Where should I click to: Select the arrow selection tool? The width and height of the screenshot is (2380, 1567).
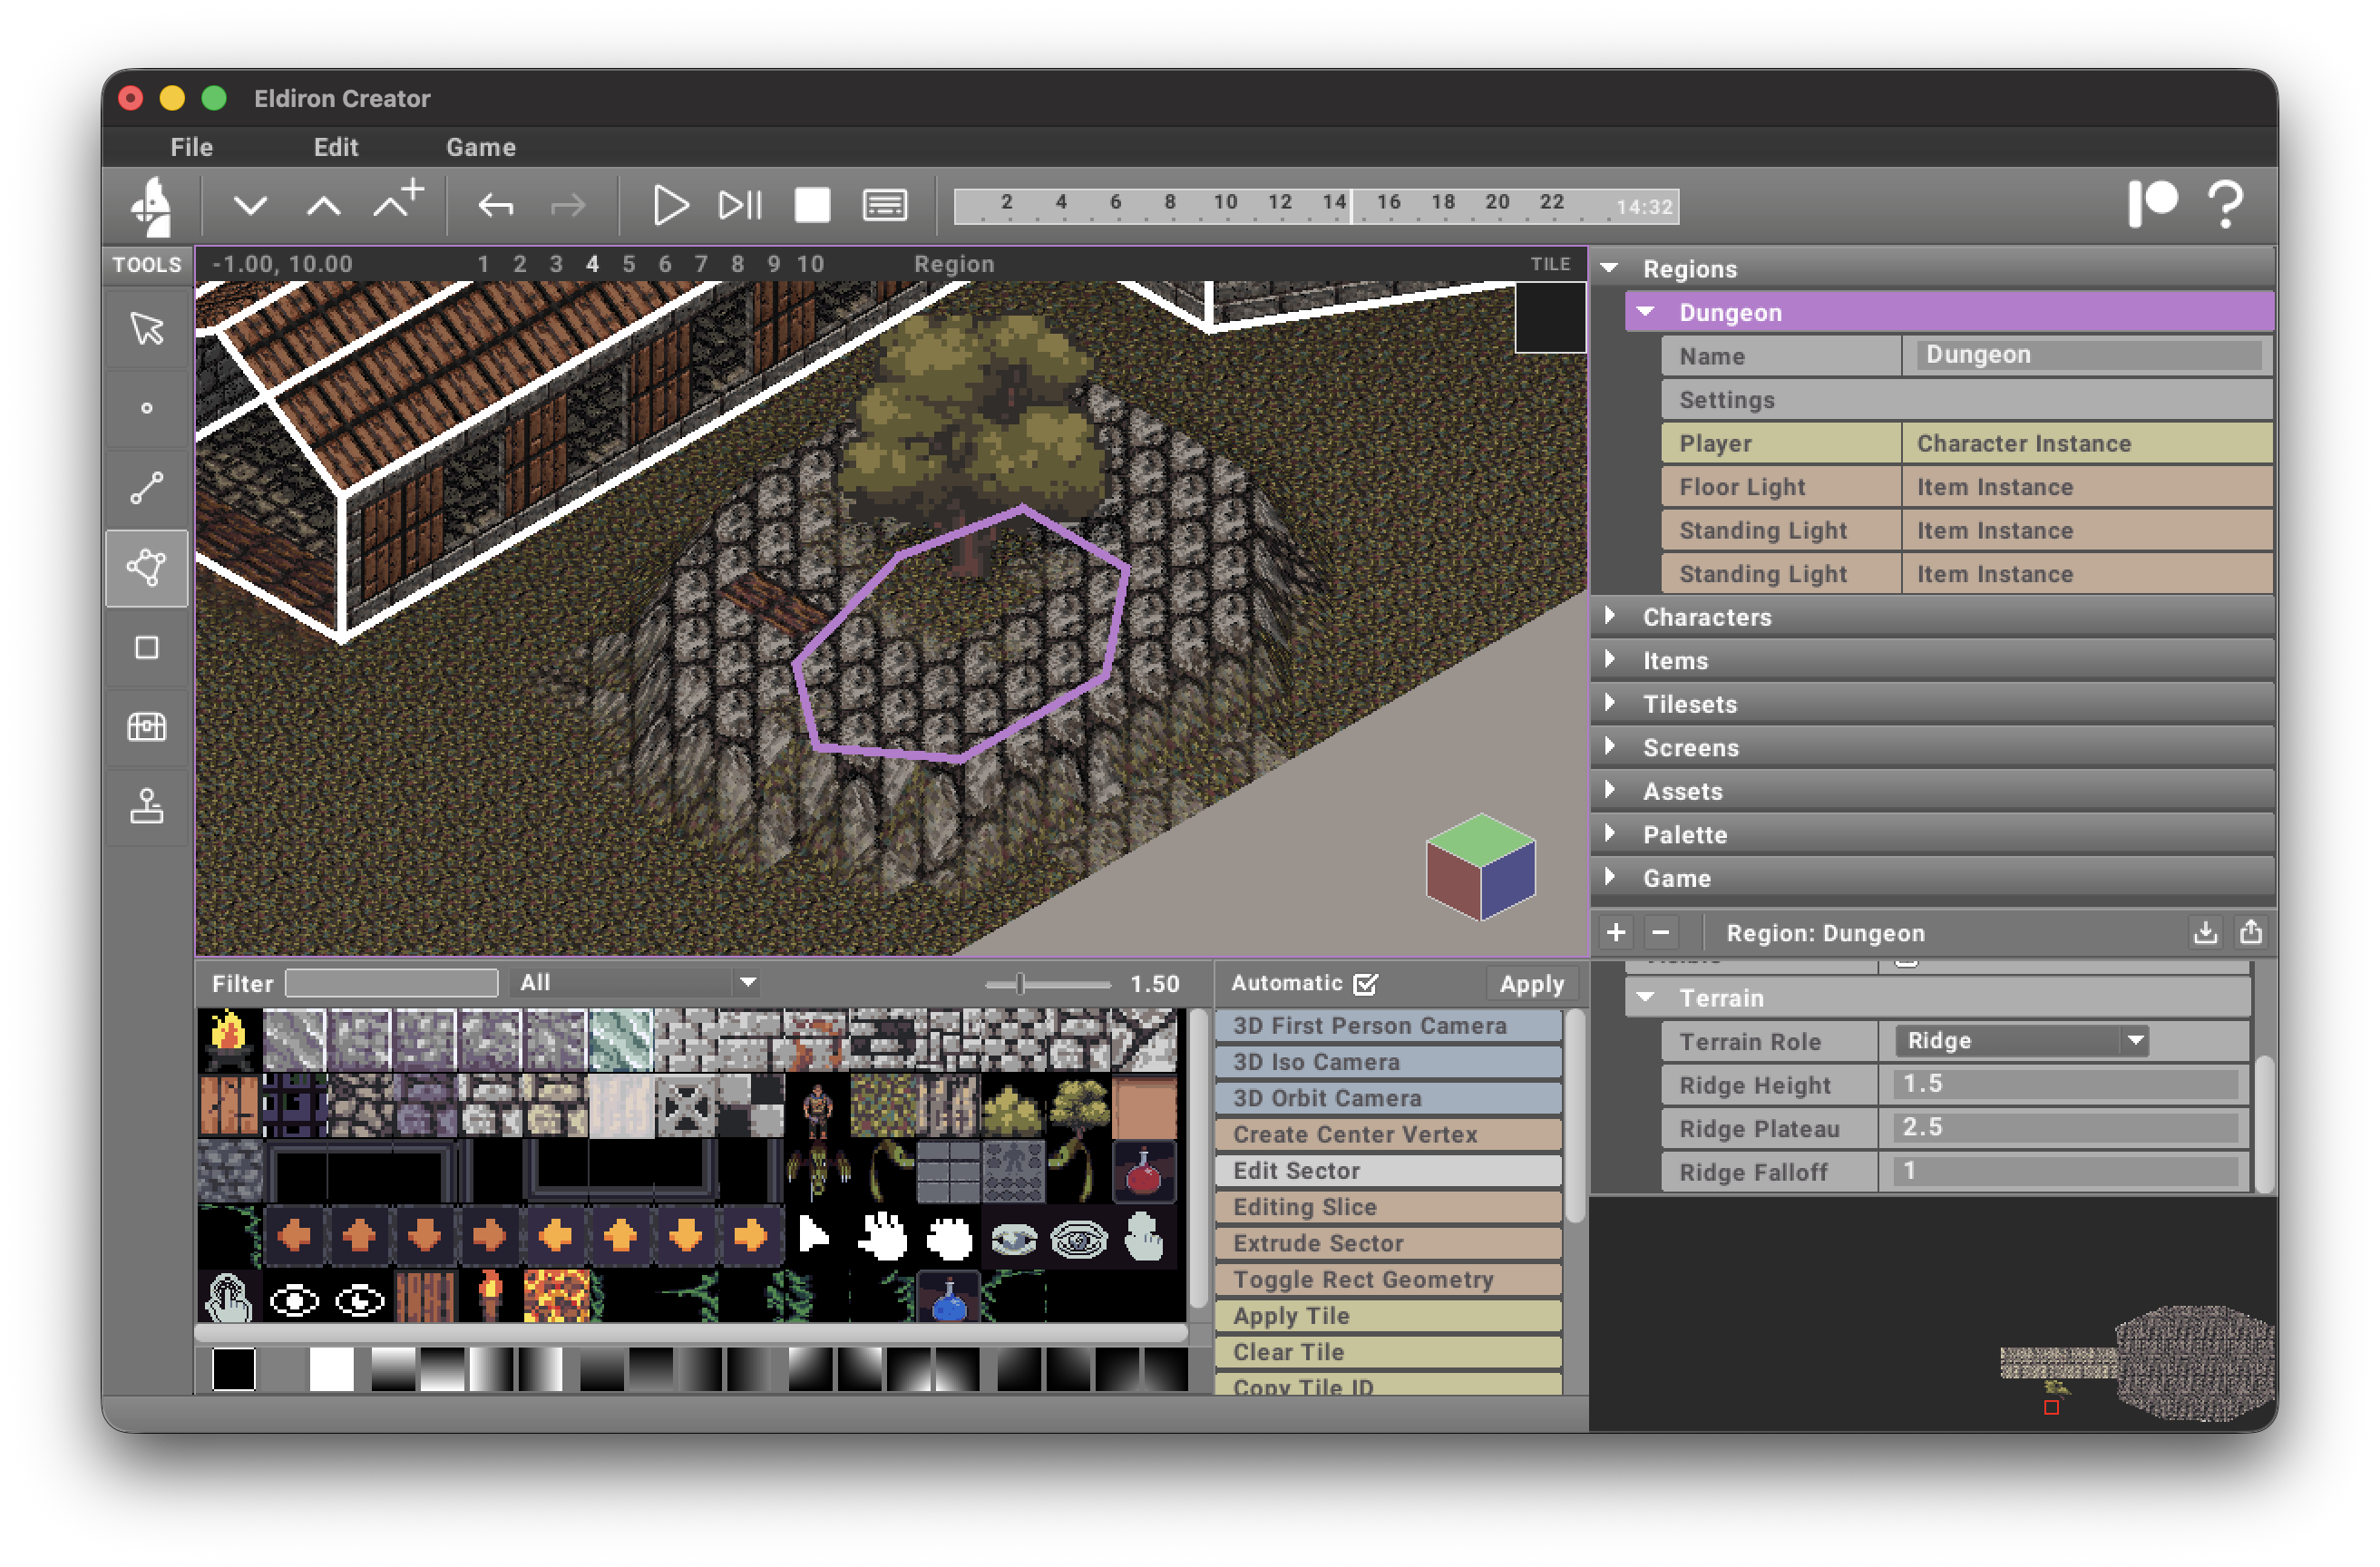click(146, 328)
